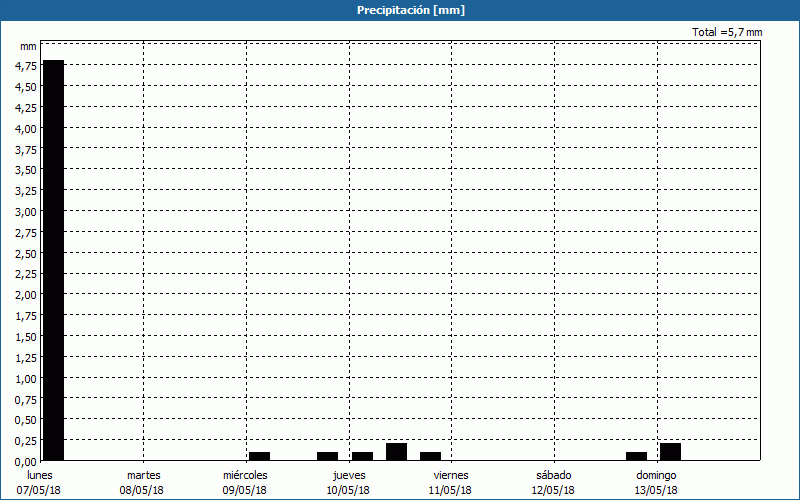Click the 0,00 axis value

coord(26,462)
